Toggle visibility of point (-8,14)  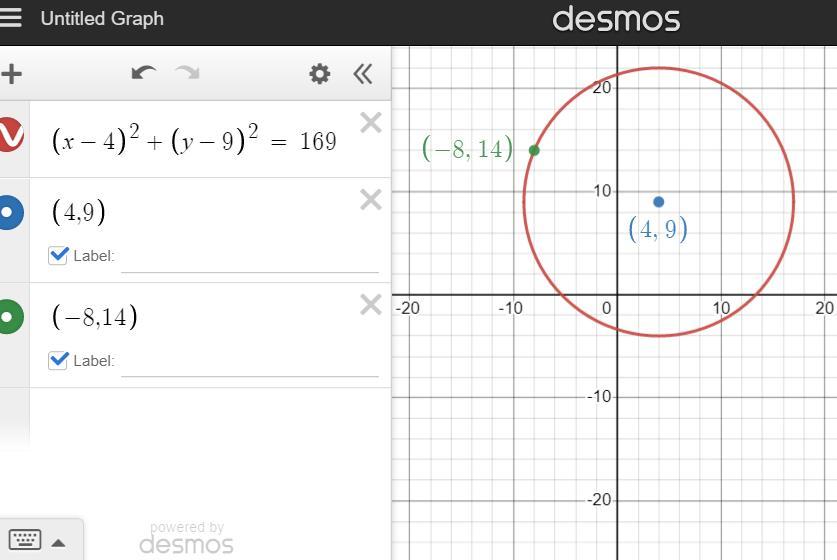(x=11, y=317)
